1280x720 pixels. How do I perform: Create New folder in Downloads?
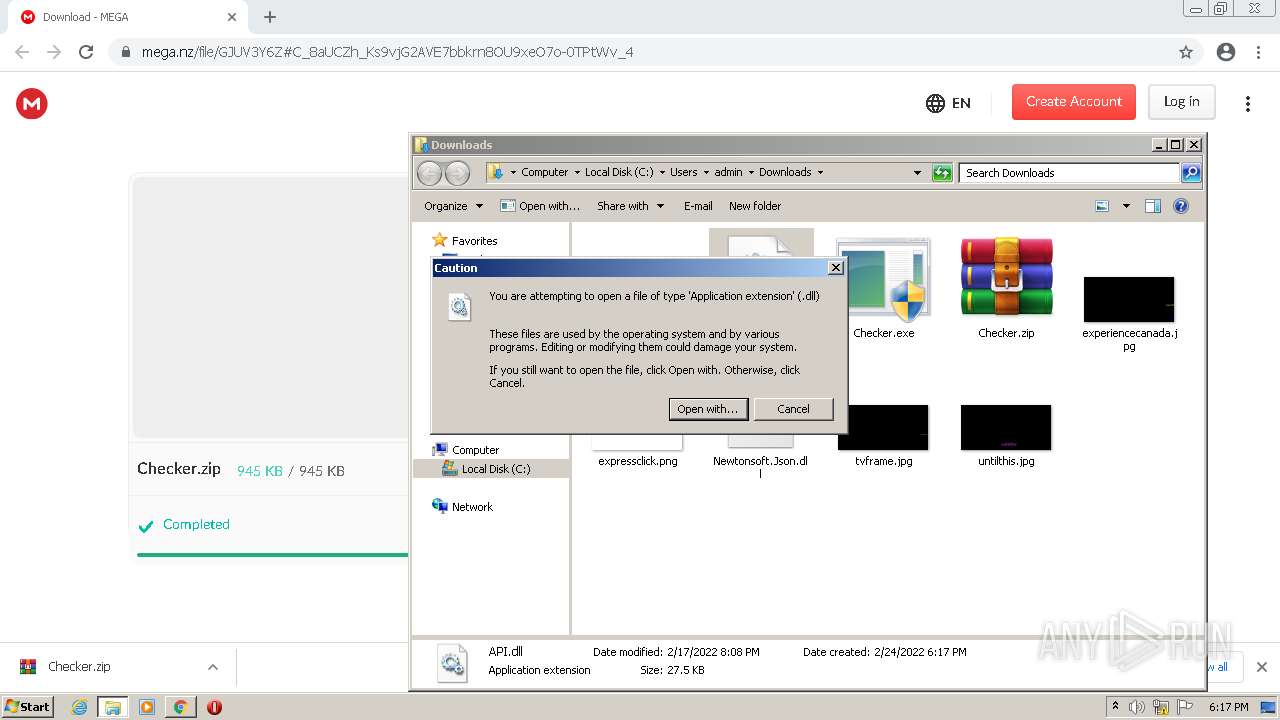coord(755,206)
